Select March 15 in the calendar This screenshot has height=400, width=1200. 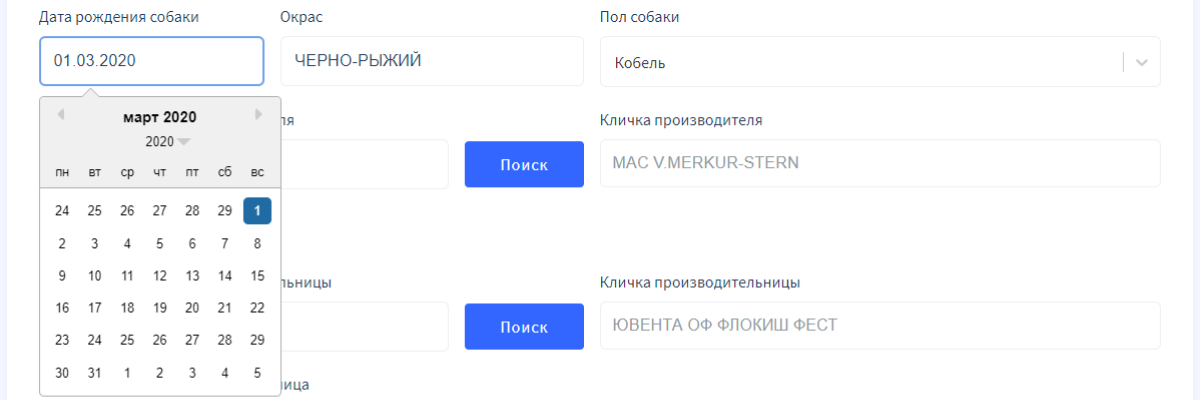(x=257, y=275)
